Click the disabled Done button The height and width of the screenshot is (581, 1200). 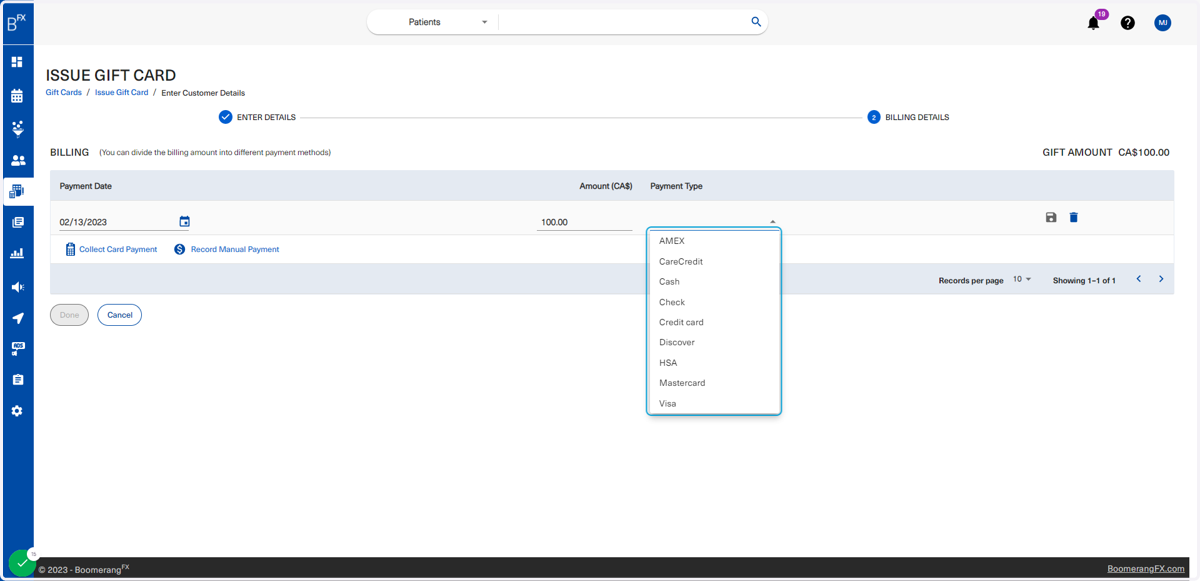click(69, 315)
